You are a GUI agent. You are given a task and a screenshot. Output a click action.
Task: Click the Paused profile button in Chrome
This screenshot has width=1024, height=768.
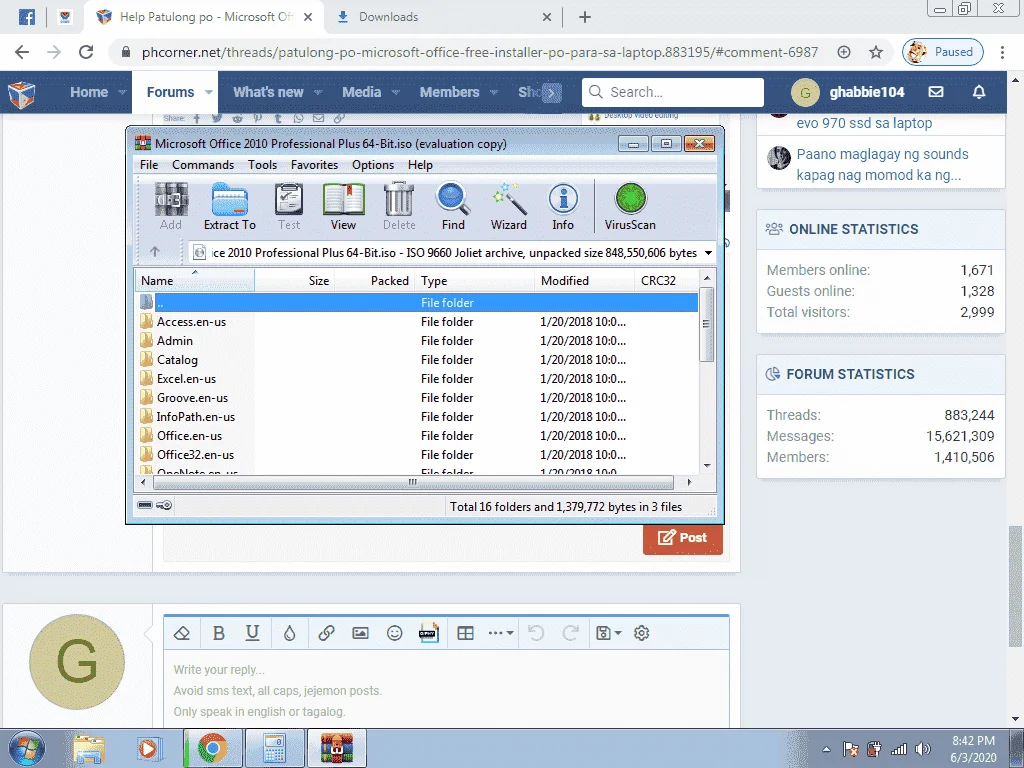tap(943, 52)
